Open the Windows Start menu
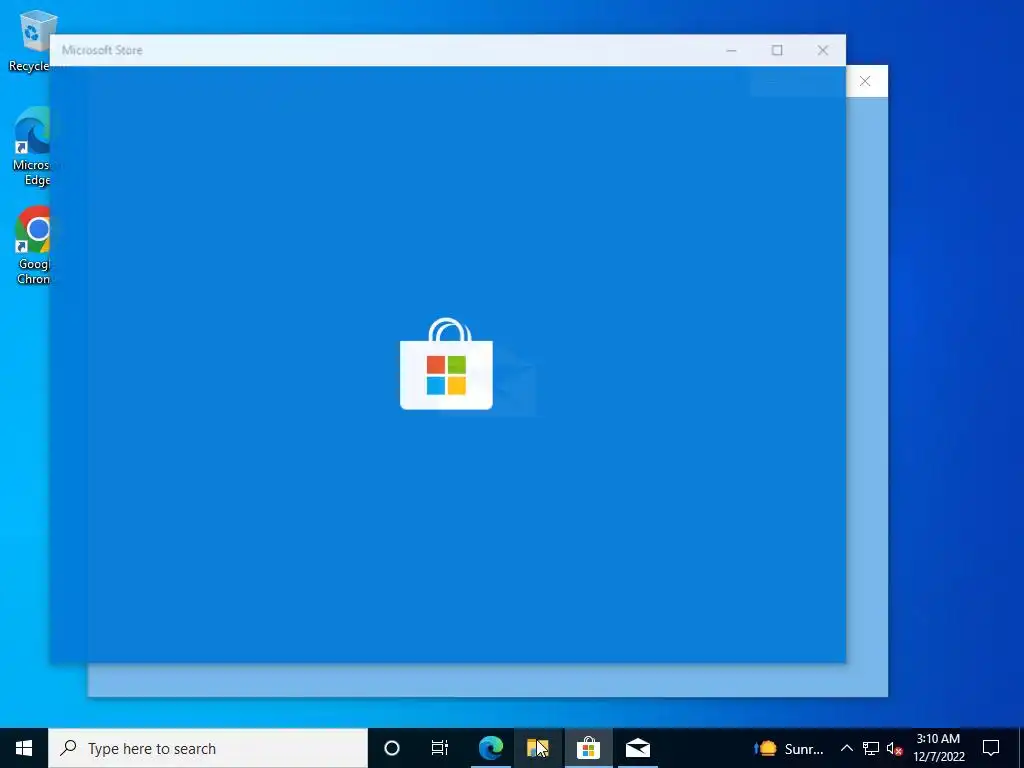 (x=24, y=748)
